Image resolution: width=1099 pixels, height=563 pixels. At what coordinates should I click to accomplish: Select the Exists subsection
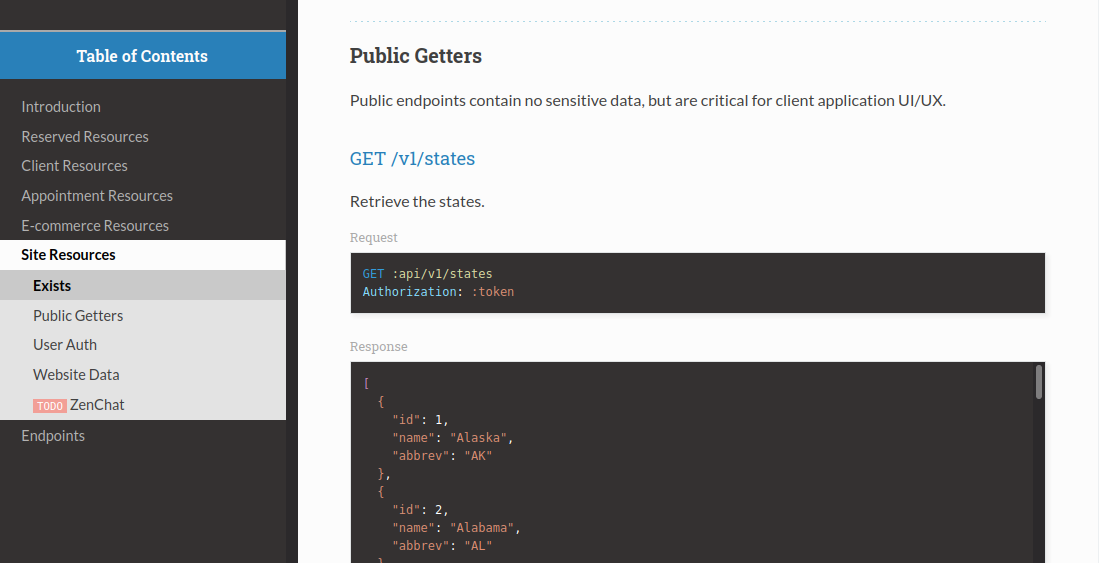52,286
